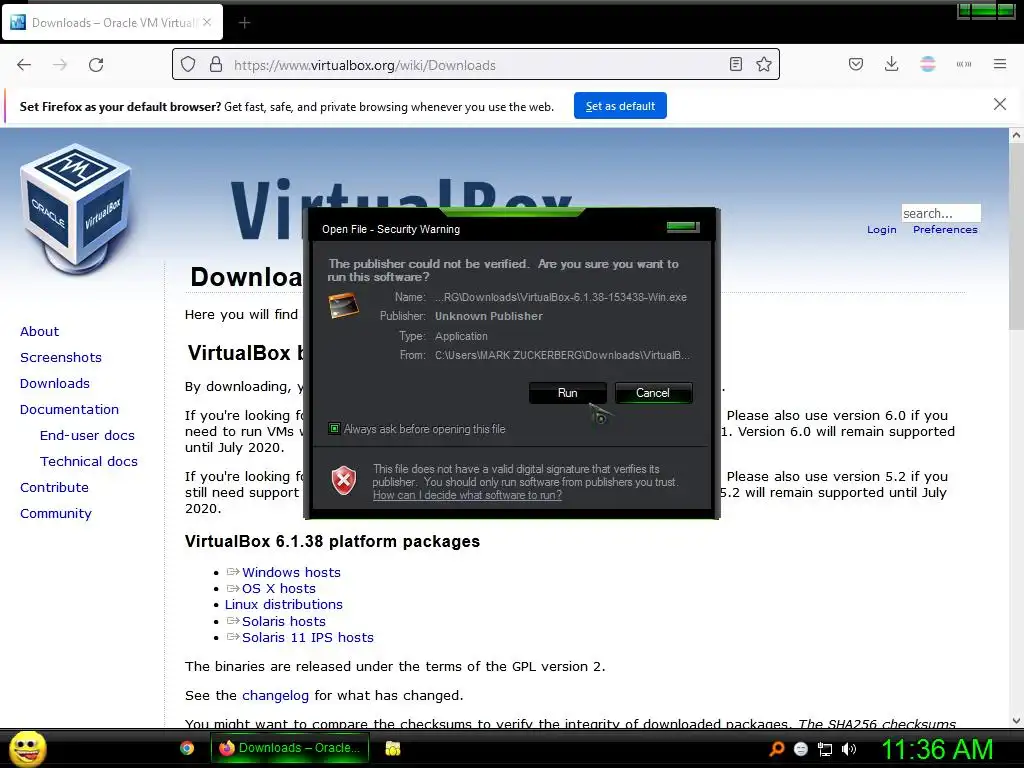Open Community in the sidebar
This screenshot has width=1024, height=768.
click(56, 514)
